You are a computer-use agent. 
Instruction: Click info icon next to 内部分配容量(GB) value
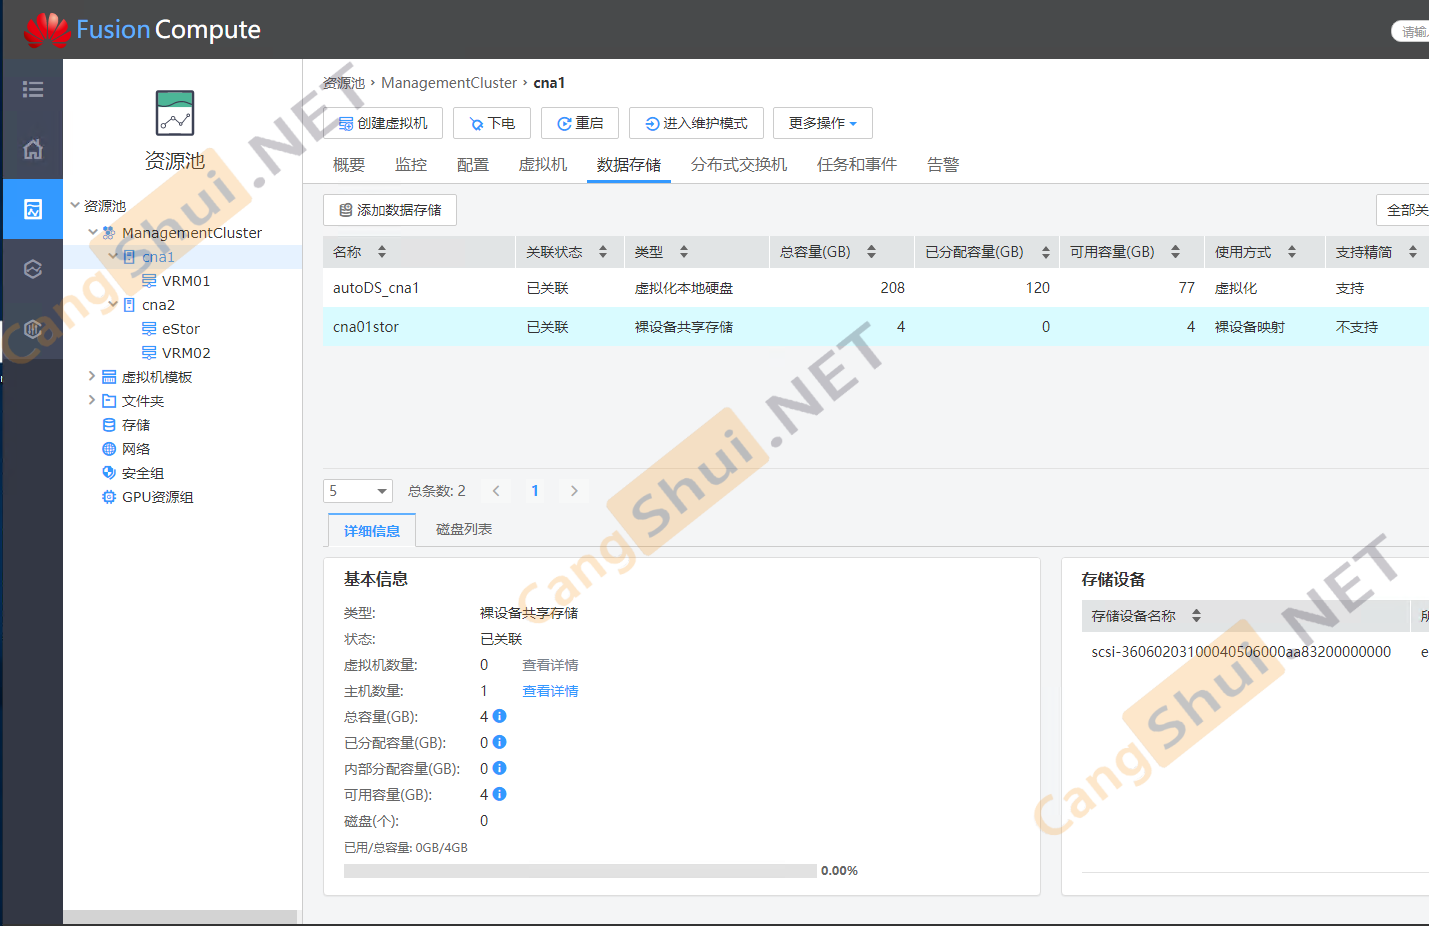tap(500, 768)
